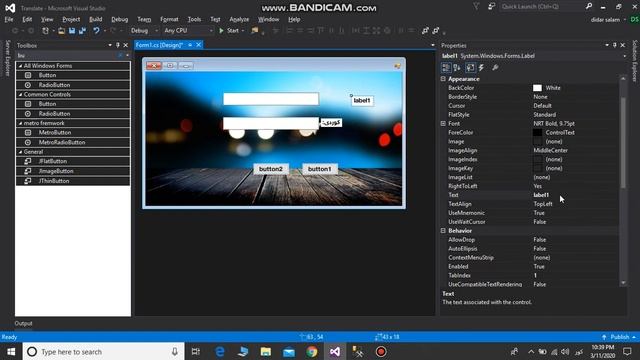
Task: Open the Mail app from the taskbar
Action: click(289, 351)
